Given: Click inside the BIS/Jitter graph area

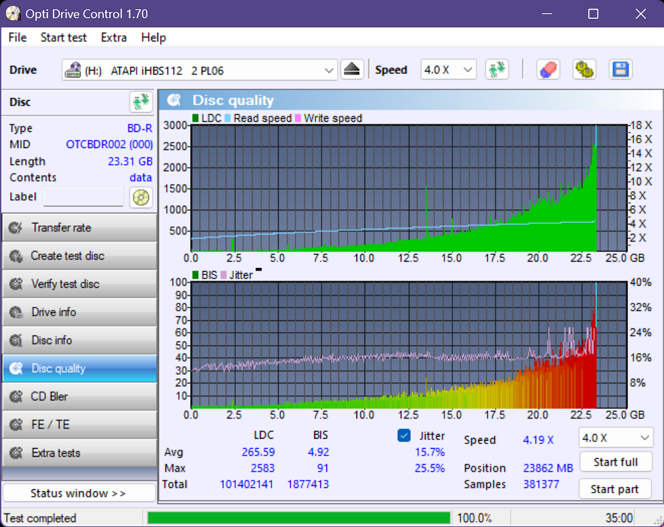Looking at the screenshot, I should [409, 345].
